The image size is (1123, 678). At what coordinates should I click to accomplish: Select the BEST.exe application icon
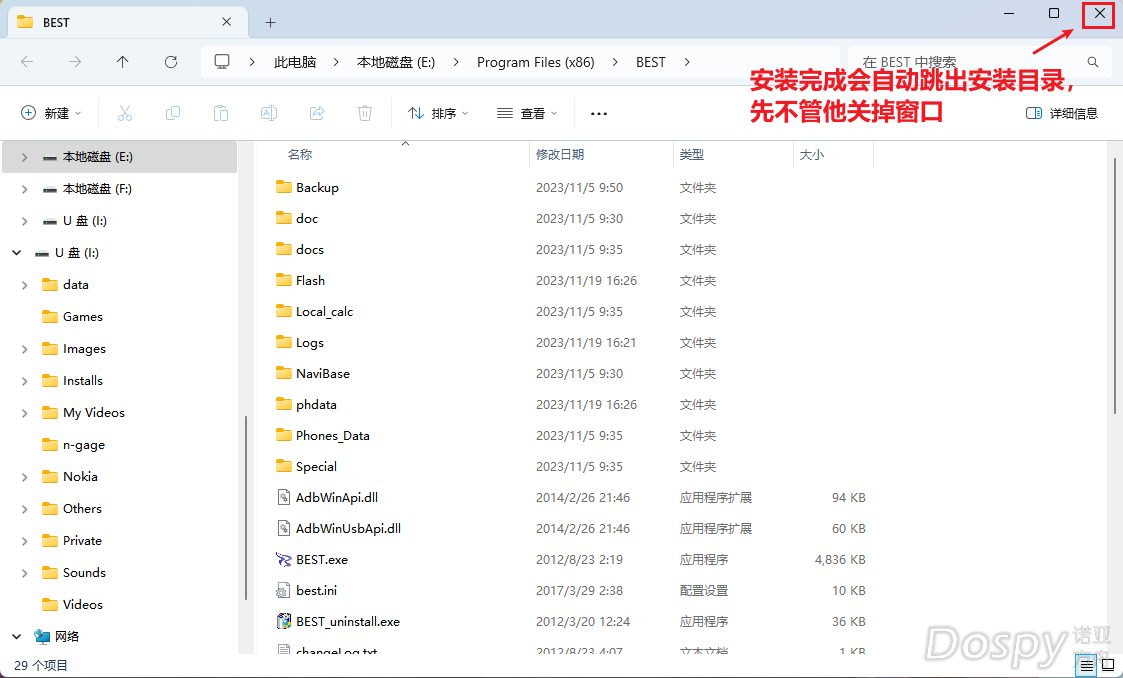point(284,560)
